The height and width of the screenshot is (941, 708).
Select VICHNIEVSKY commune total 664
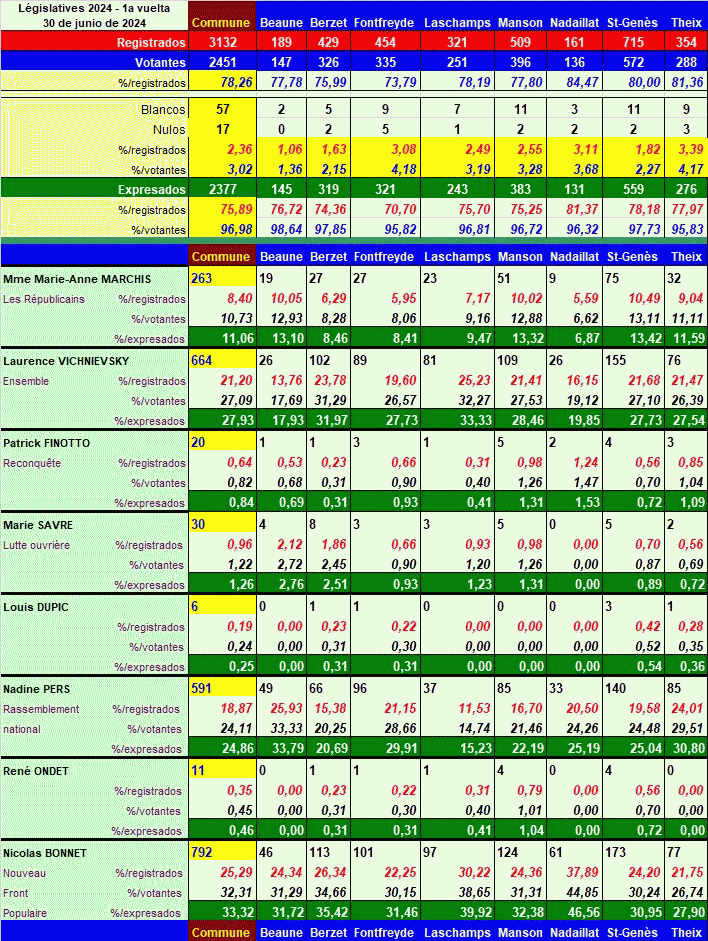(x=202, y=361)
